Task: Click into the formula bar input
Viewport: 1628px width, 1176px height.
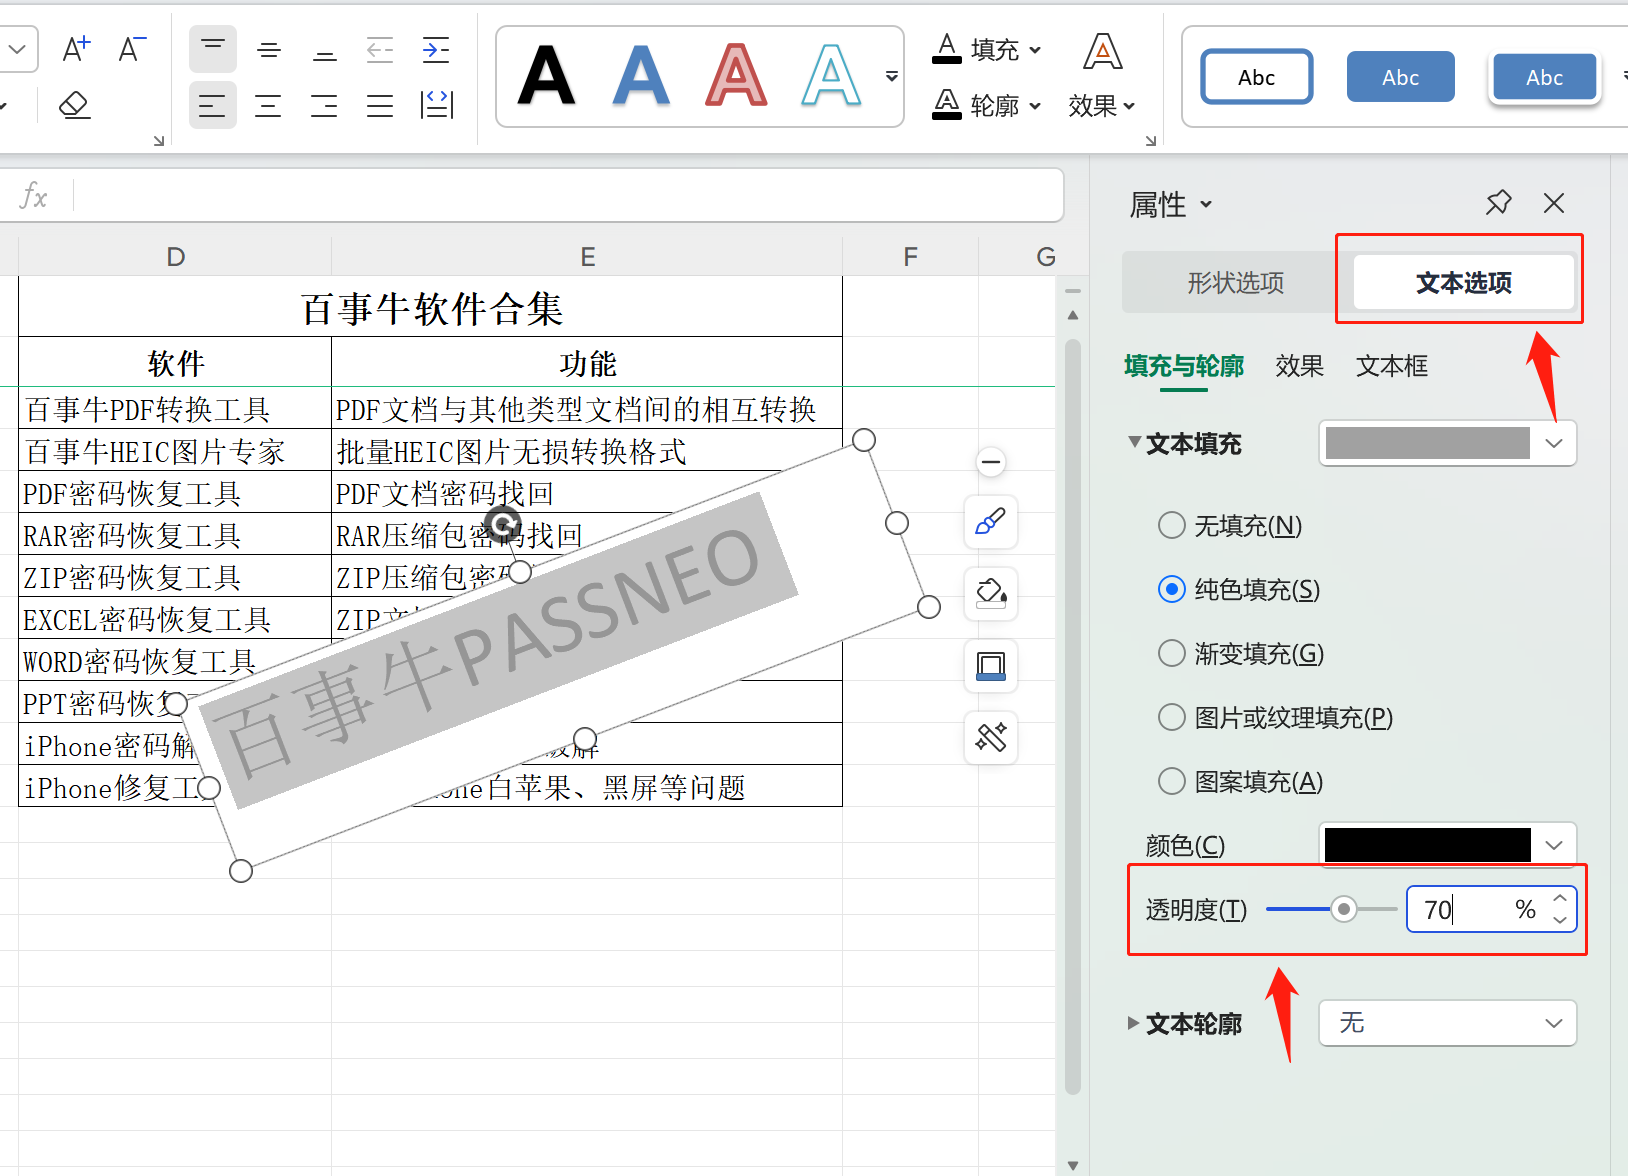Action: click(568, 195)
